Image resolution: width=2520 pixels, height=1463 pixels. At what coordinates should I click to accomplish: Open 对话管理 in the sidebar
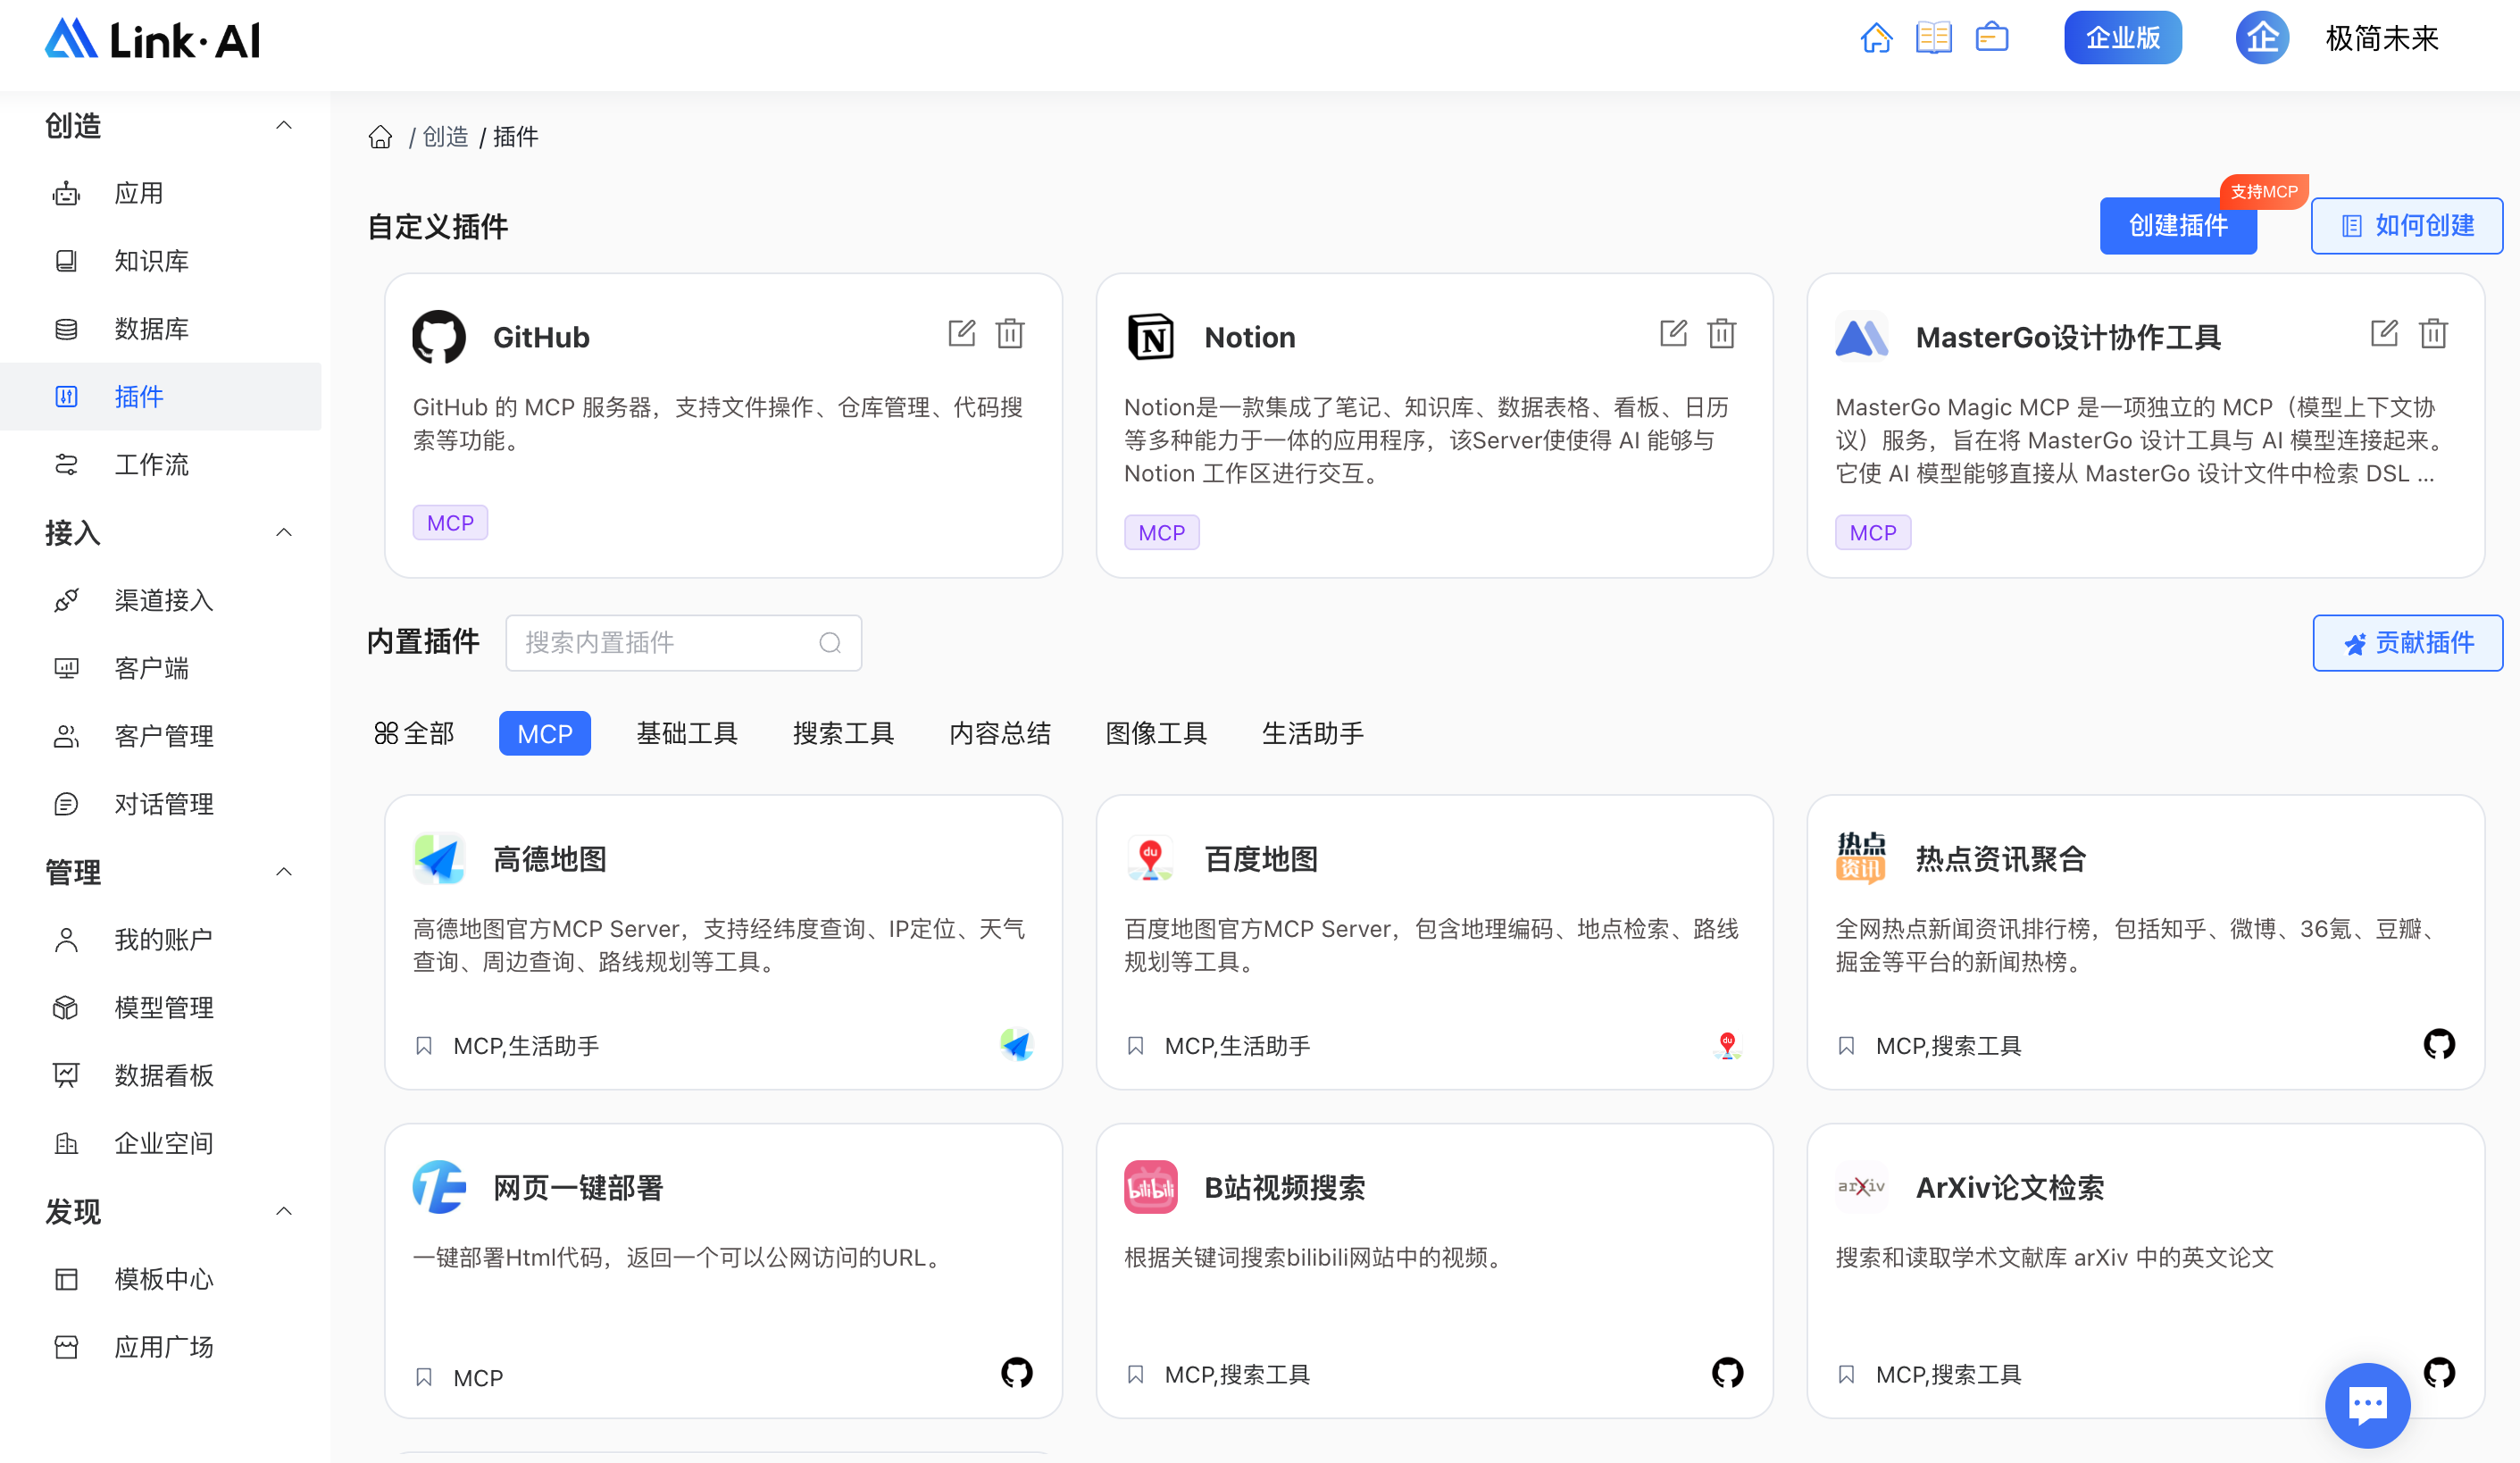[160, 804]
